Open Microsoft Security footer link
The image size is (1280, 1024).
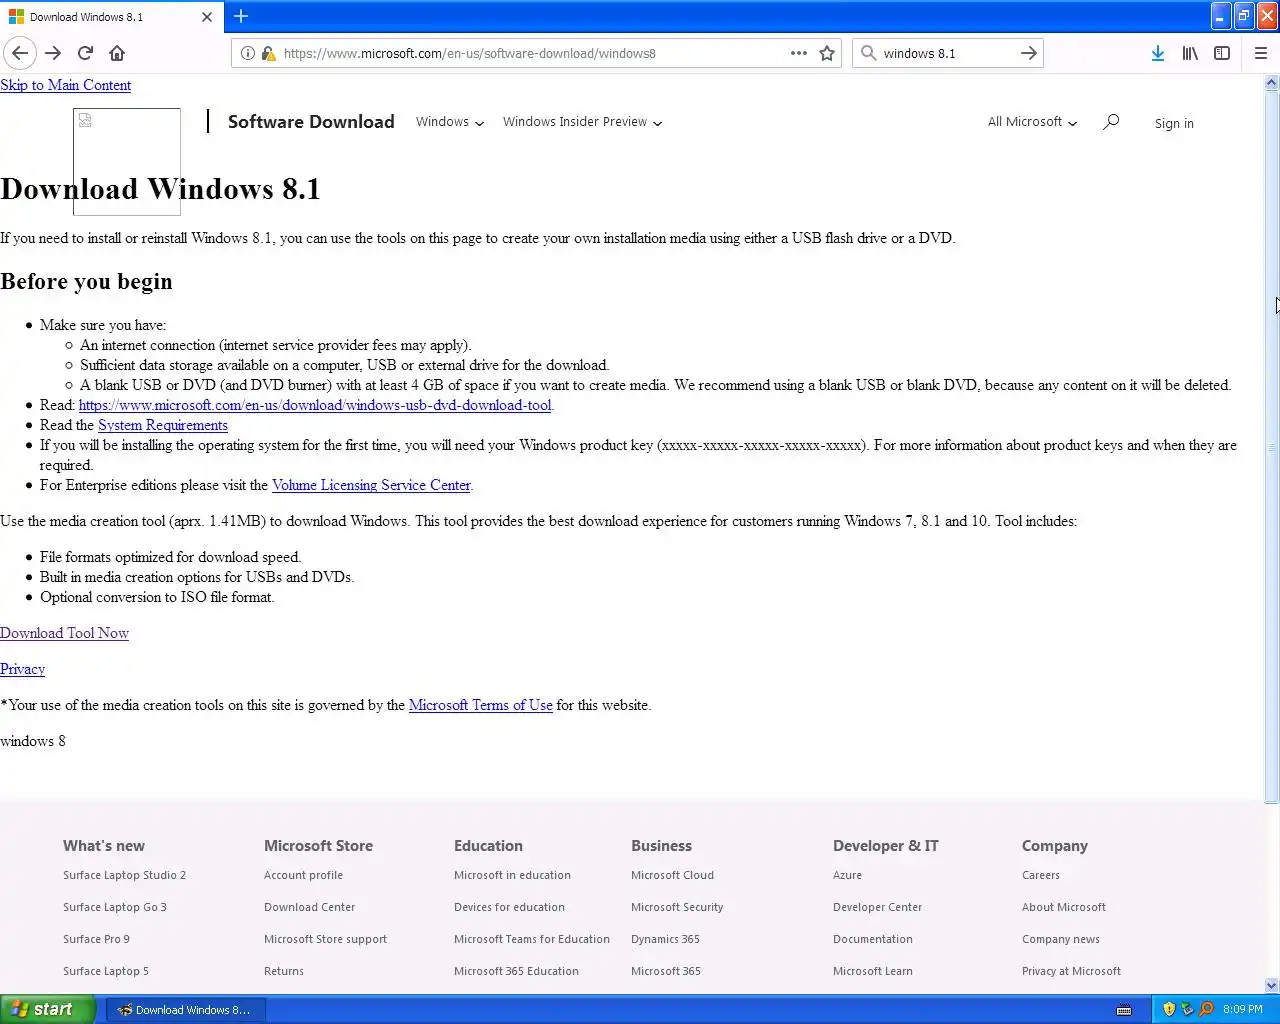677,907
